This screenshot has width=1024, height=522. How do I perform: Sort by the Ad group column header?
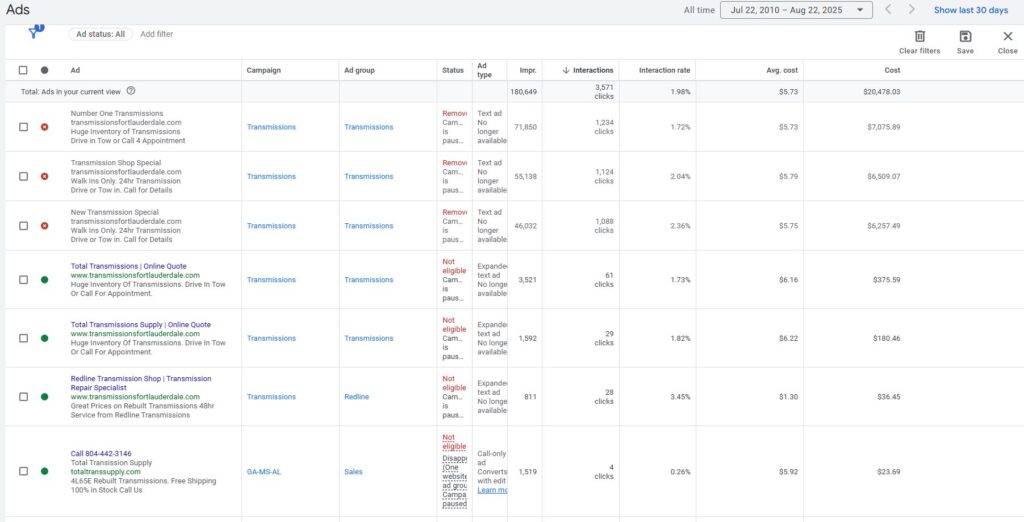click(x=359, y=70)
